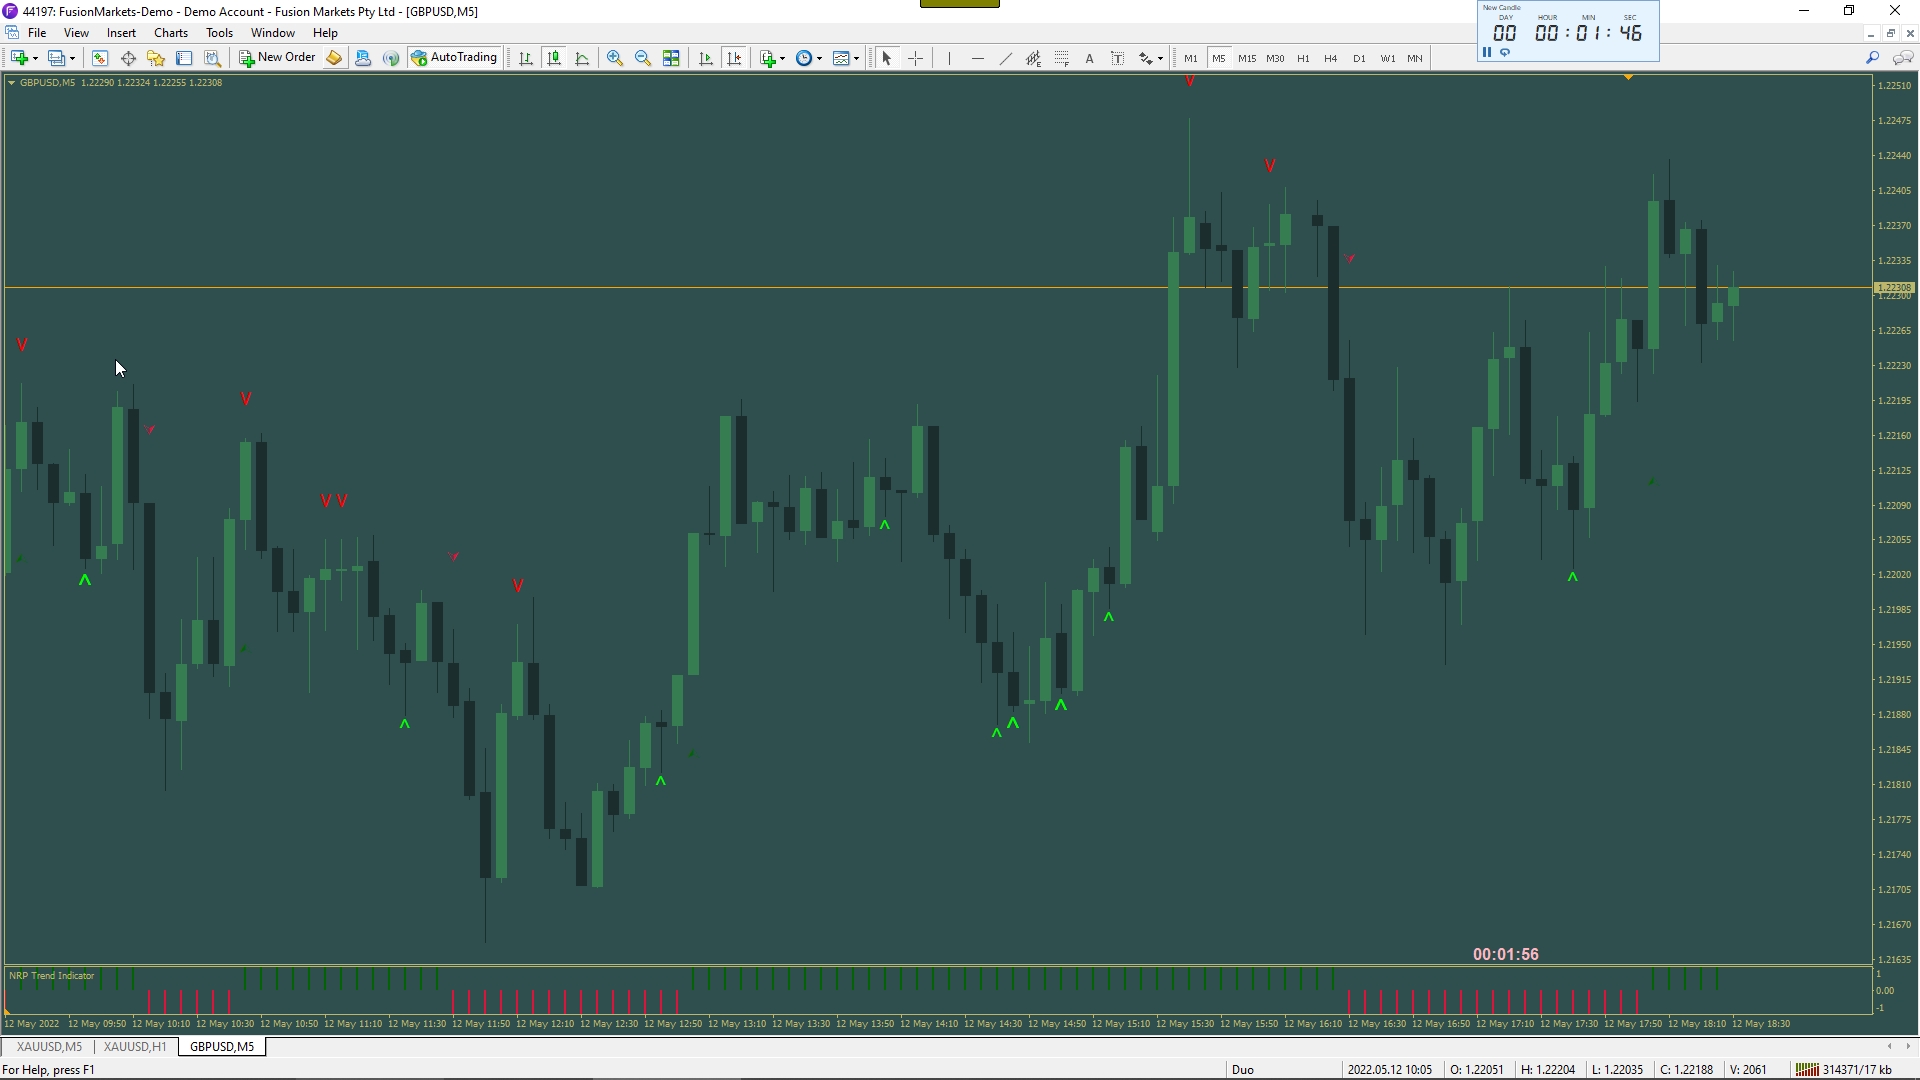Open the Charts menu
The image size is (1920, 1080).
pos(171,33)
